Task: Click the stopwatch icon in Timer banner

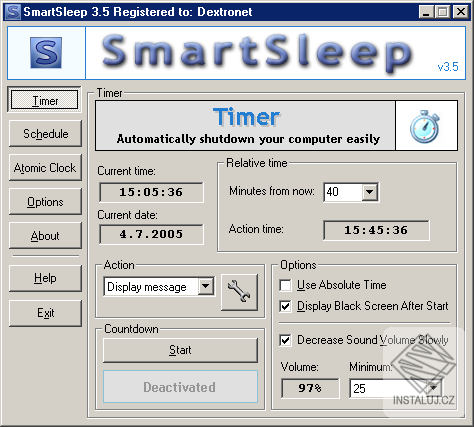Action: (424, 126)
